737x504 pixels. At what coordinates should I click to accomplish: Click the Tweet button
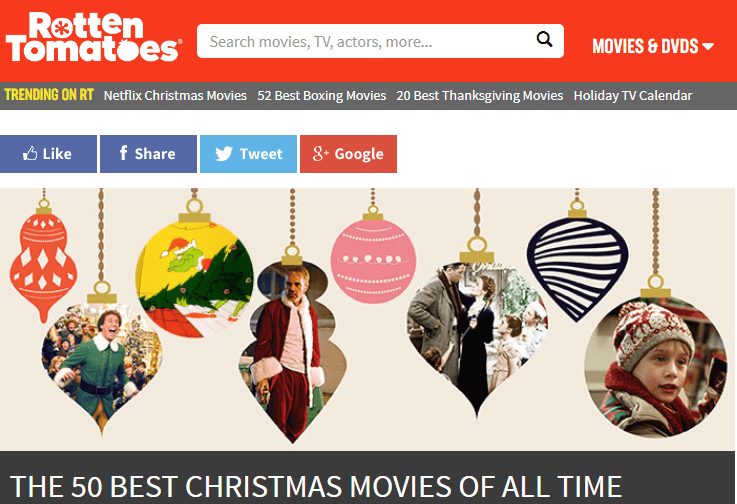pyautogui.click(x=248, y=154)
